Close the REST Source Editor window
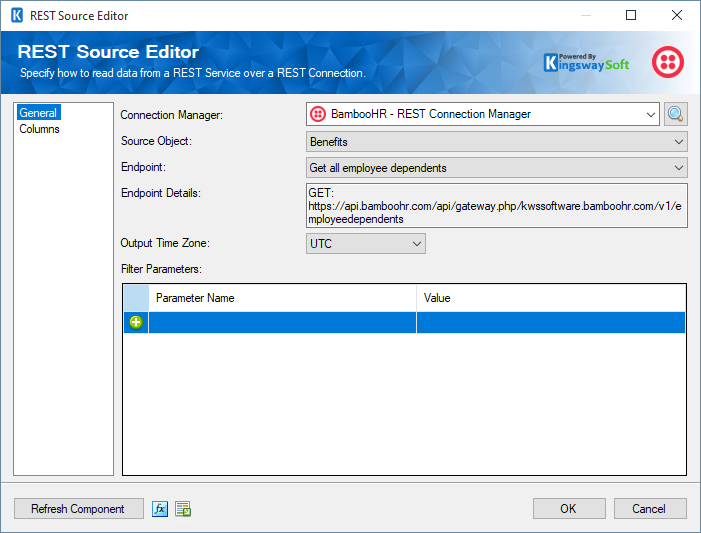The height and width of the screenshot is (533, 701). tap(677, 15)
